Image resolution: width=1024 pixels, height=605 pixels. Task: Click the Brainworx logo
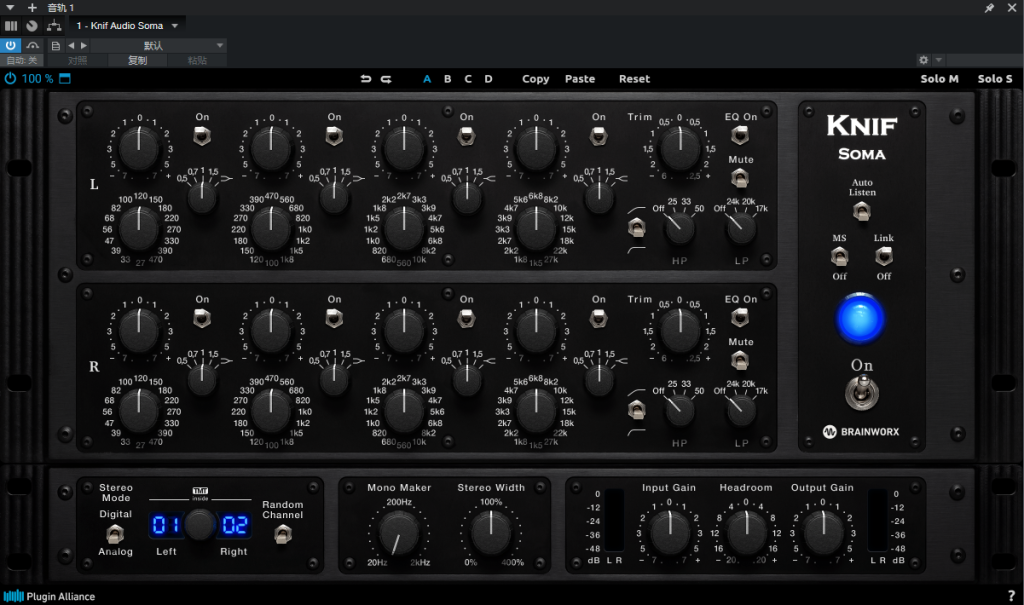tap(861, 432)
